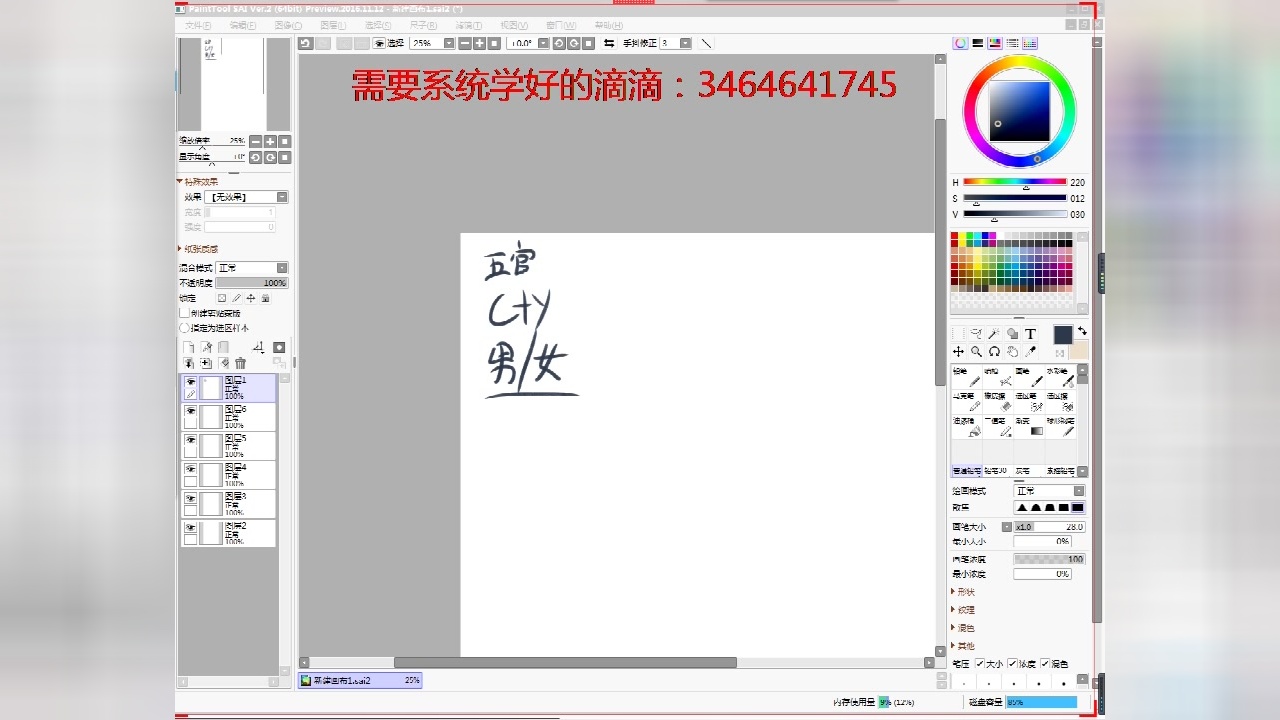The image size is (1280, 720).
Task: Hide layer 图层2 via its eye icon
Action: point(190,527)
